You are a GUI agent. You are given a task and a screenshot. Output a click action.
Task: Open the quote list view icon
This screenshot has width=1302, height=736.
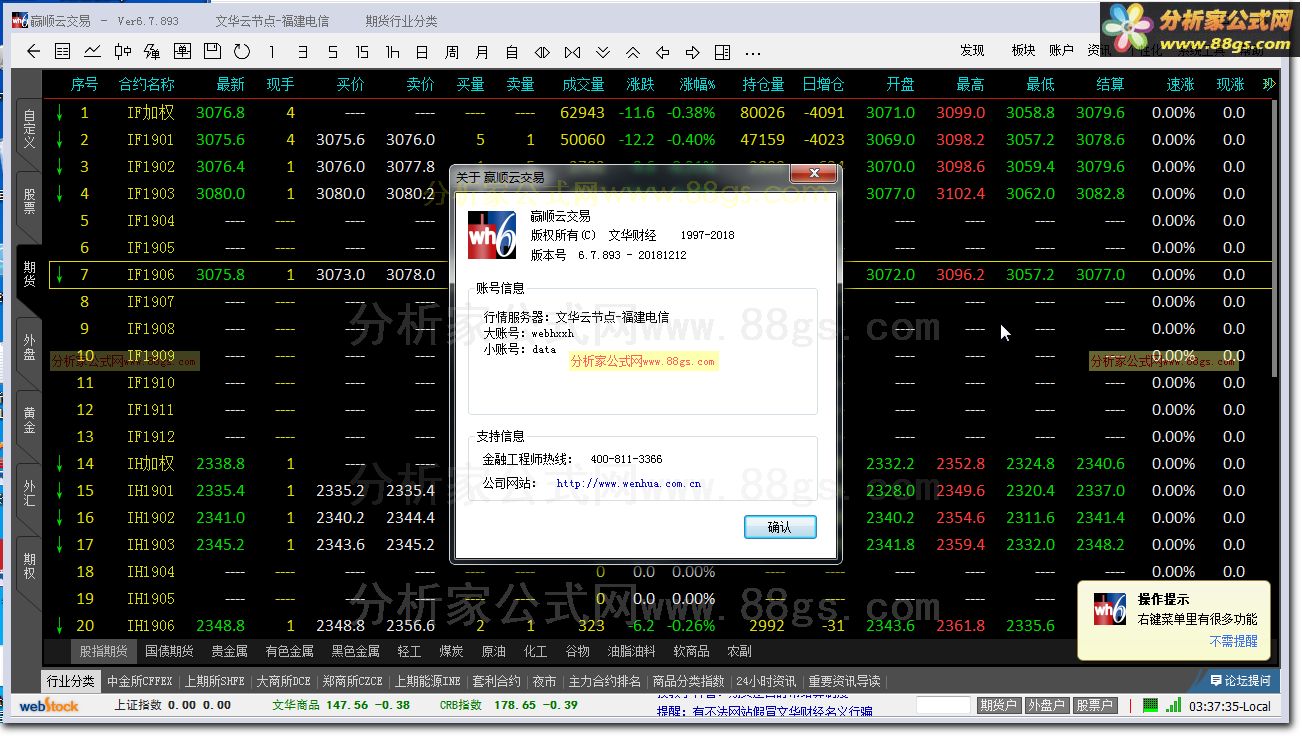click(x=63, y=52)
